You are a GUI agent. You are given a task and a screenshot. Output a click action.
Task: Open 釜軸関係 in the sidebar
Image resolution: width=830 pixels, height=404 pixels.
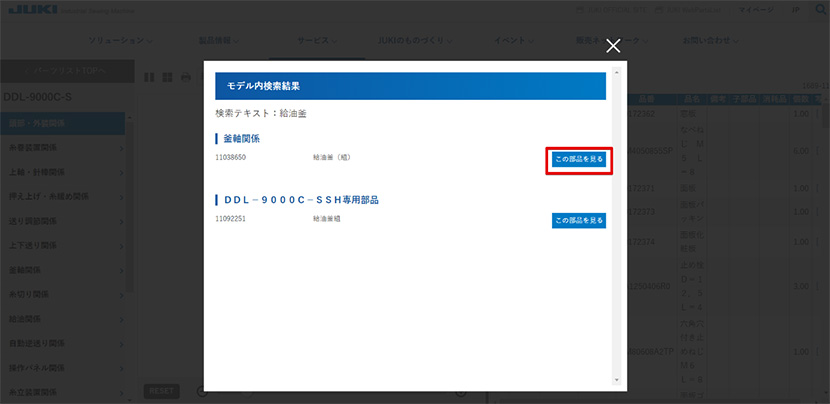(x=62, y=270)
